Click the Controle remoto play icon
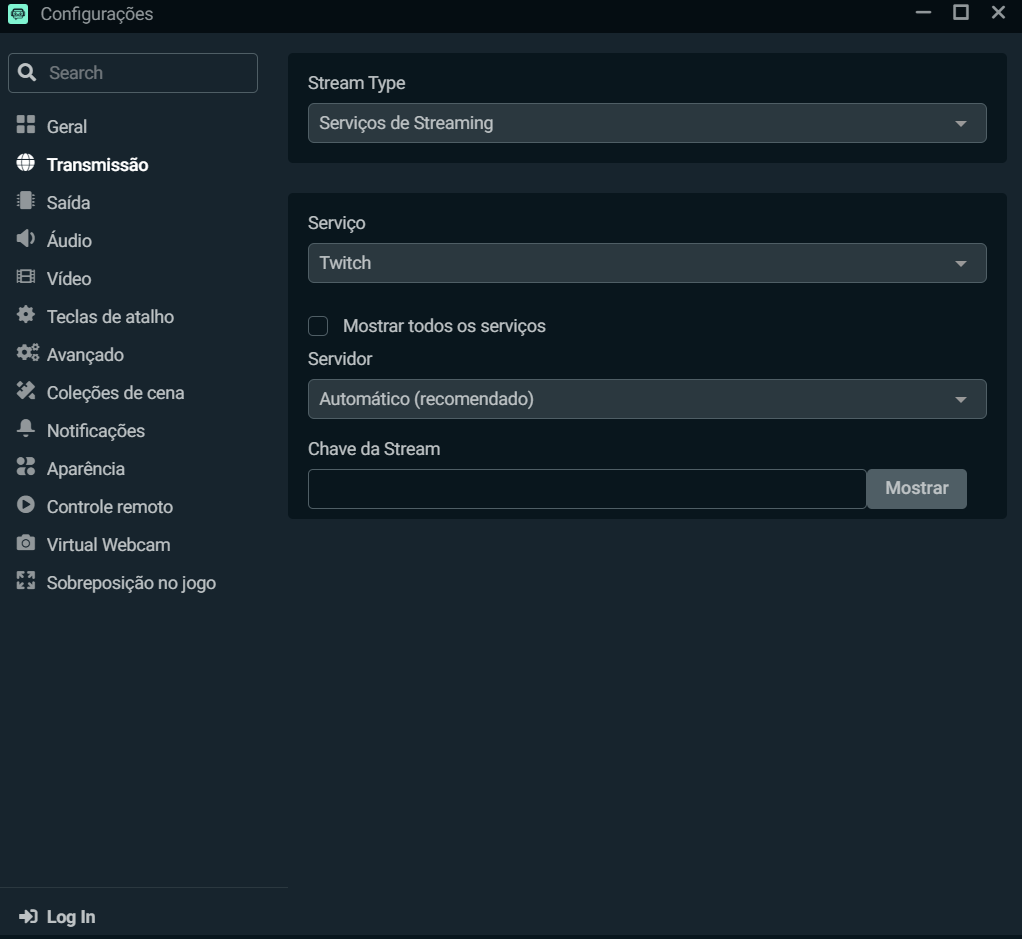Screen dimensions: 1022x939 [x=25, y=505]
